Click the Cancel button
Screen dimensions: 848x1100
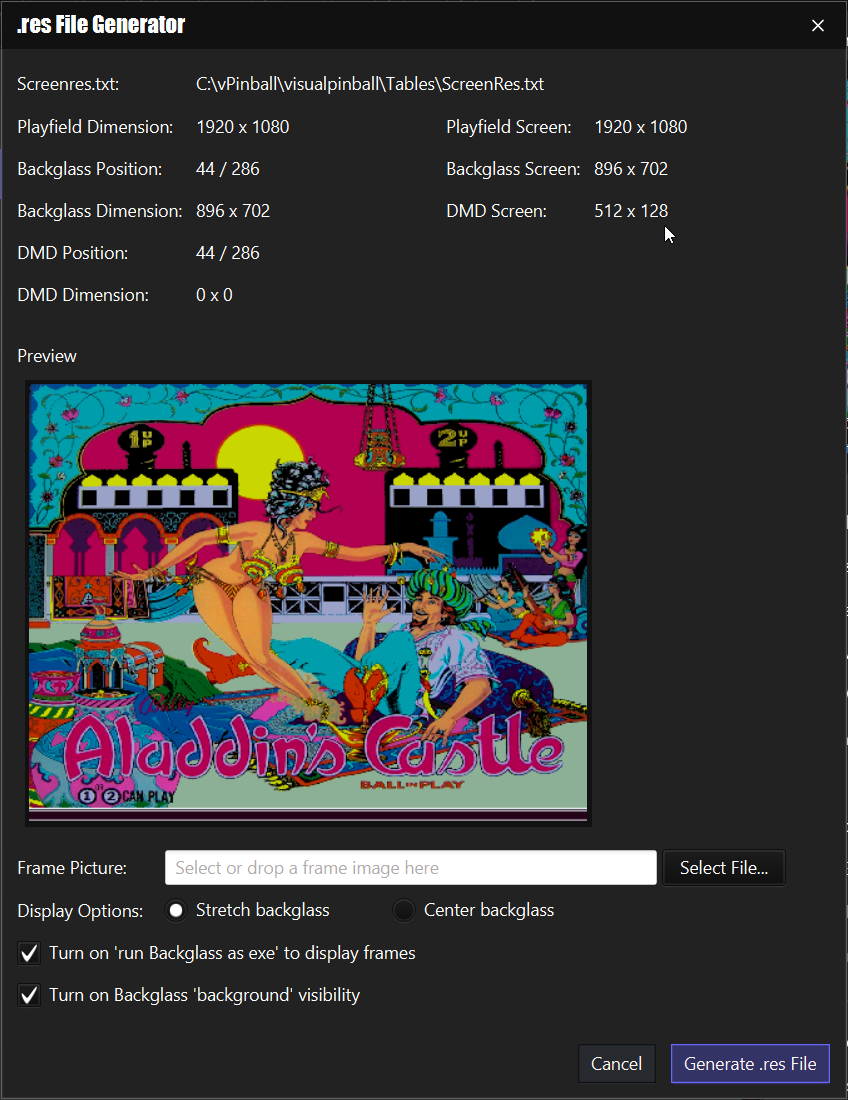point(617,1064)
